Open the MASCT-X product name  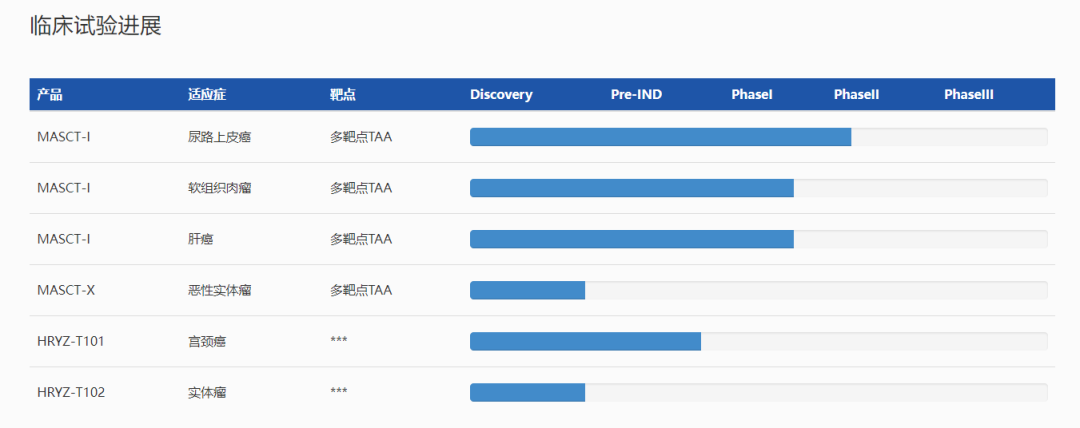66,290
